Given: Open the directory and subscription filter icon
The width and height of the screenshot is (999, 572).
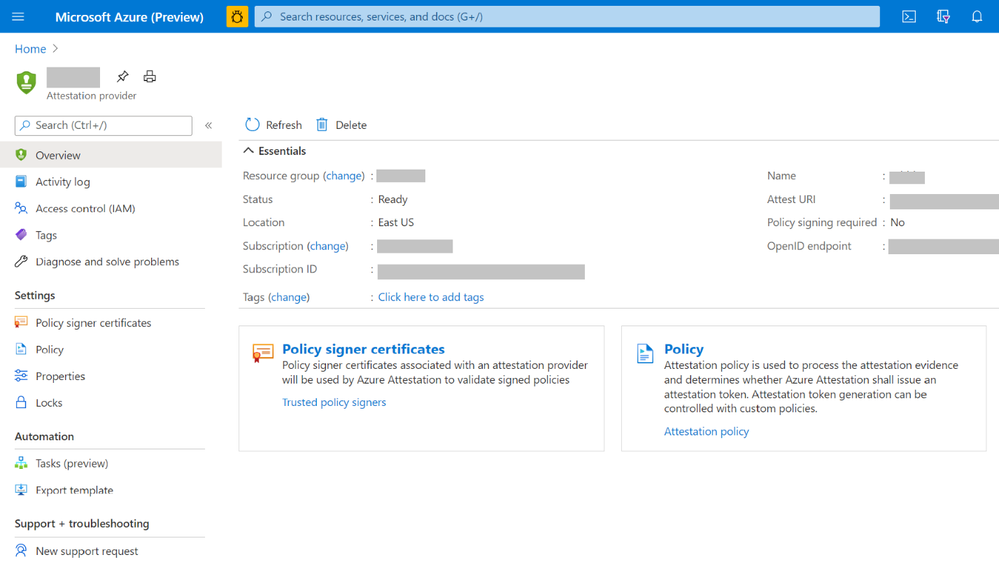Looking at the screenshot, I should [x=943, y=17].
